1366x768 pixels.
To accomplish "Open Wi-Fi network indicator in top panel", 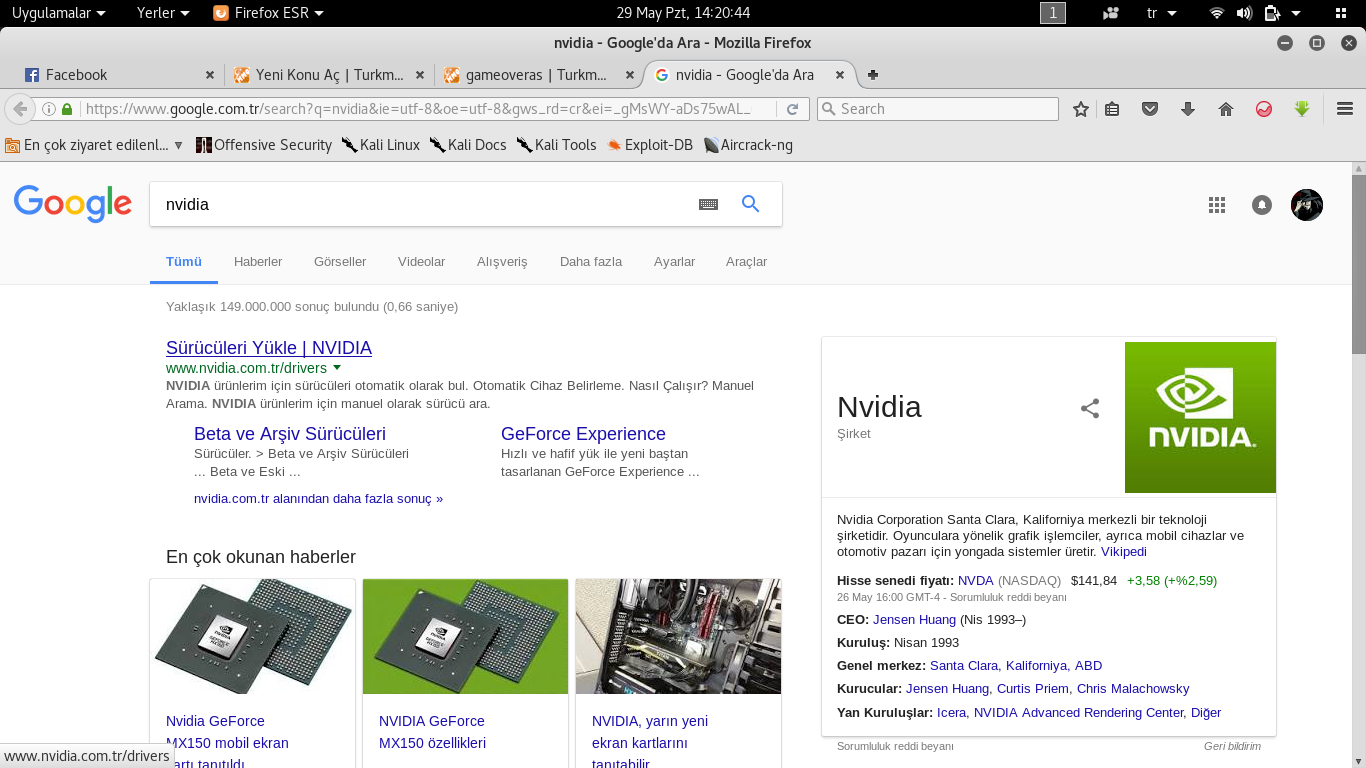I will click(x=1217, y=13).
